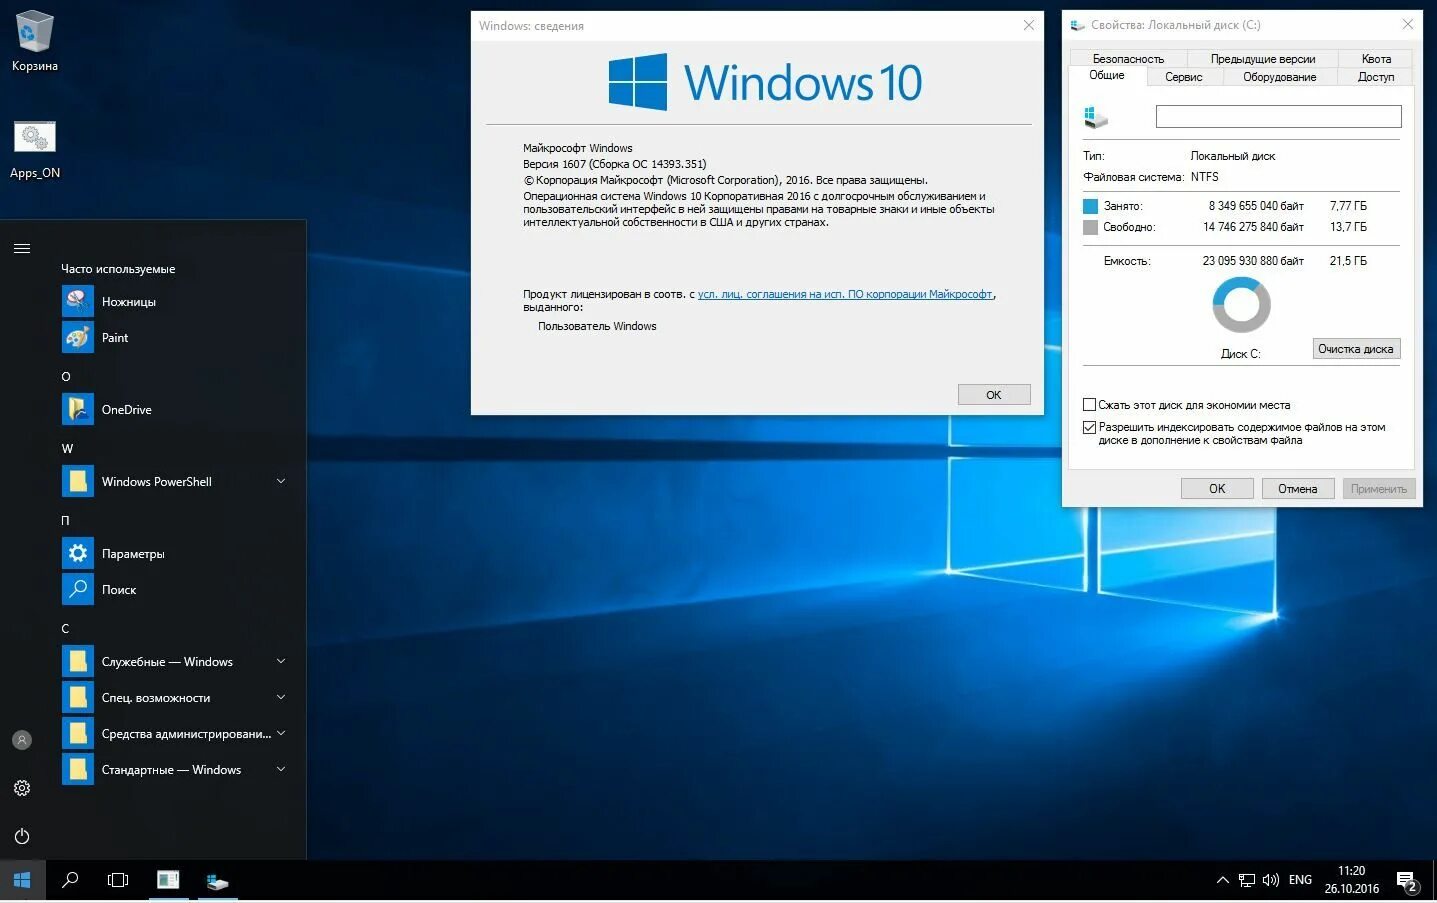Image resolution: width=1437 pixels, height=903 pixels.
Task: Open the Стандартные — Windows folder icon
Action: (78, 769)
